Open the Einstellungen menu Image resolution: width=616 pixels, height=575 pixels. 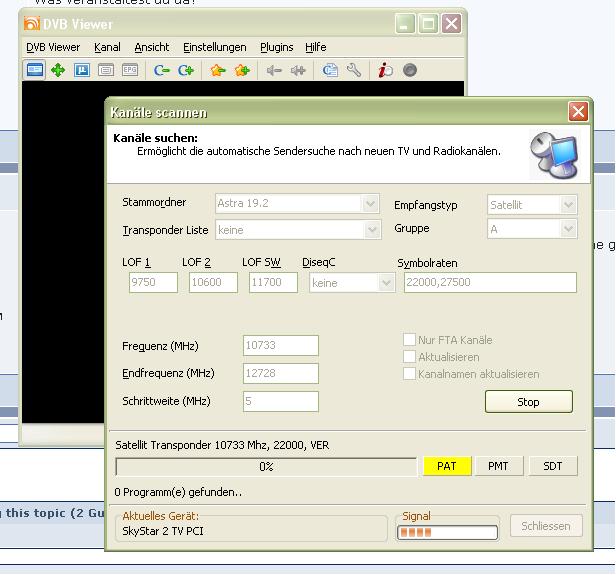click(214, 47)
